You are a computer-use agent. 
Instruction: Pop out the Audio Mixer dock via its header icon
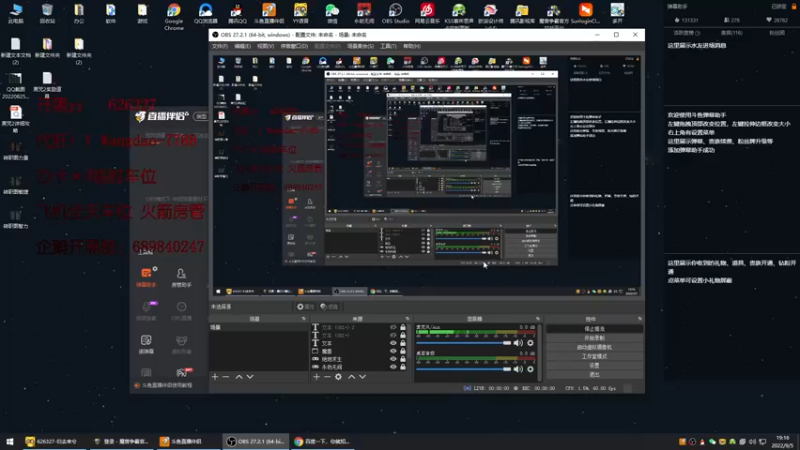click(x=538, y=319)
